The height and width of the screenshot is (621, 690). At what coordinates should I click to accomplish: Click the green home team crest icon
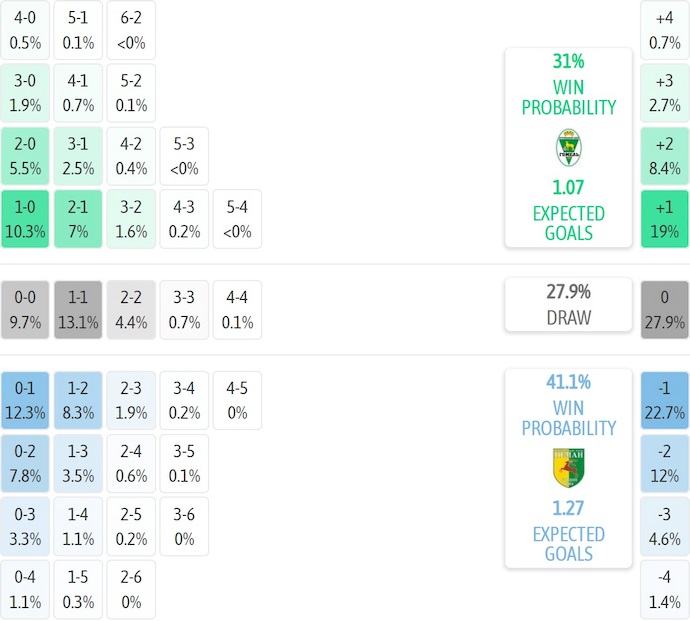(x=568, y=148)
